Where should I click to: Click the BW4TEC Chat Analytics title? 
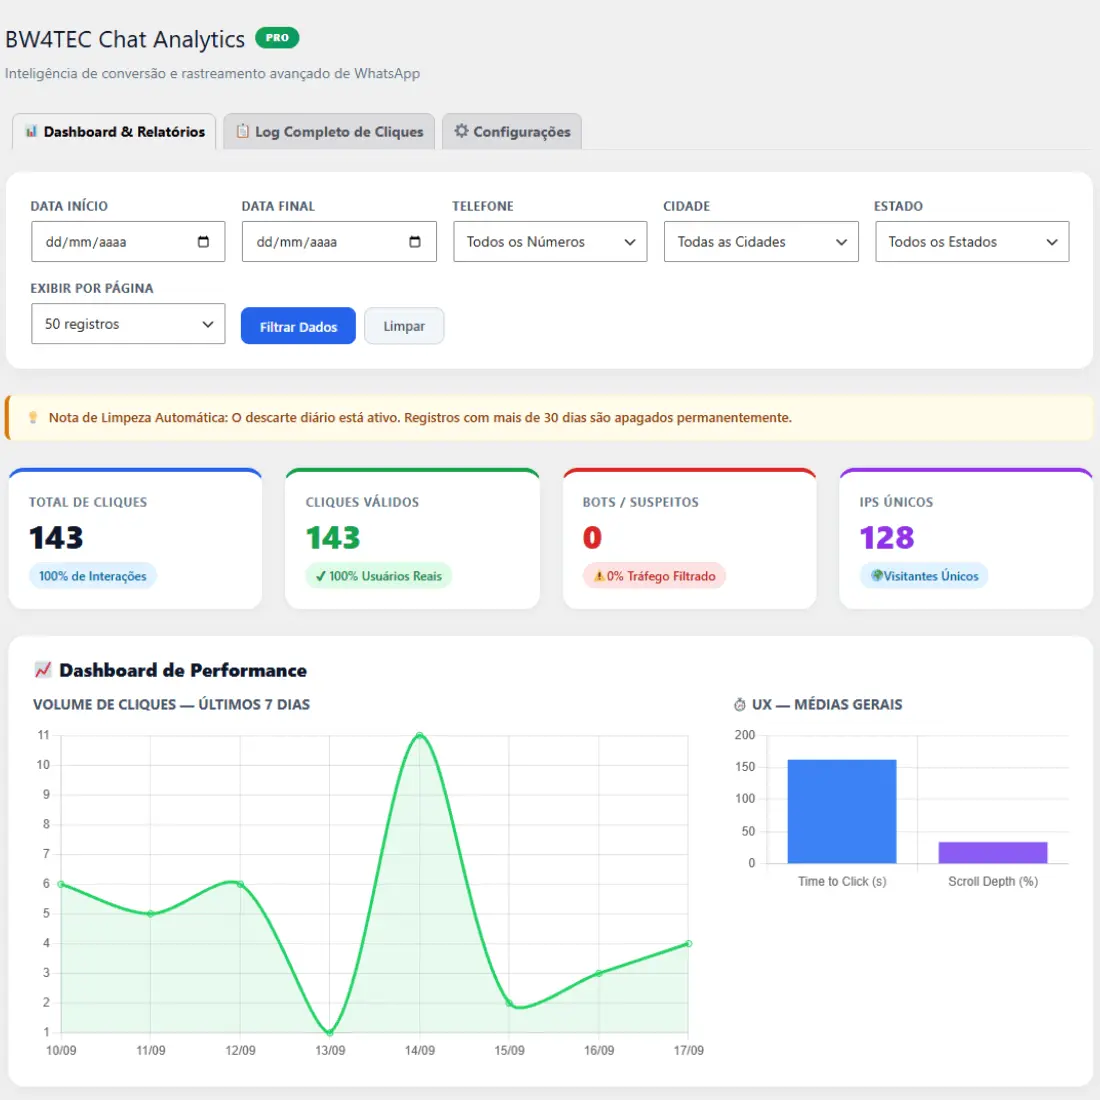(x=125, y=39)
